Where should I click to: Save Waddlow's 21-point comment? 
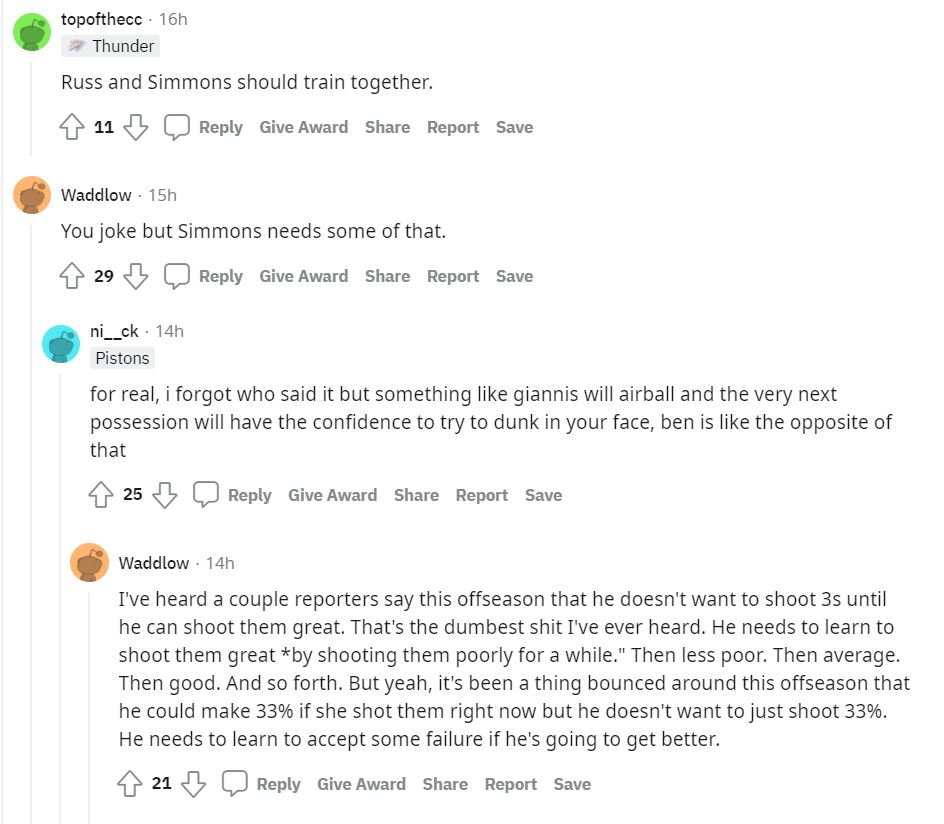pos(572,784)
